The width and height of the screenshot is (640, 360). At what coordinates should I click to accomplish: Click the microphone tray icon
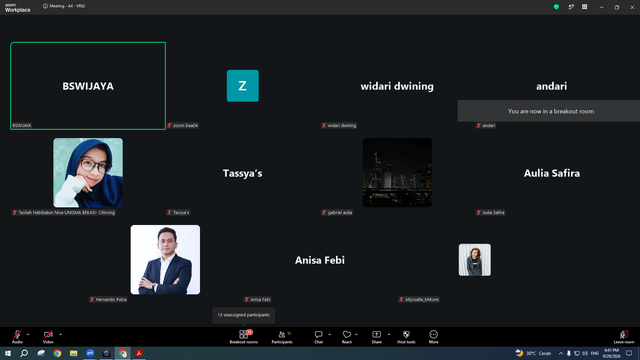(x=569, y=353)
